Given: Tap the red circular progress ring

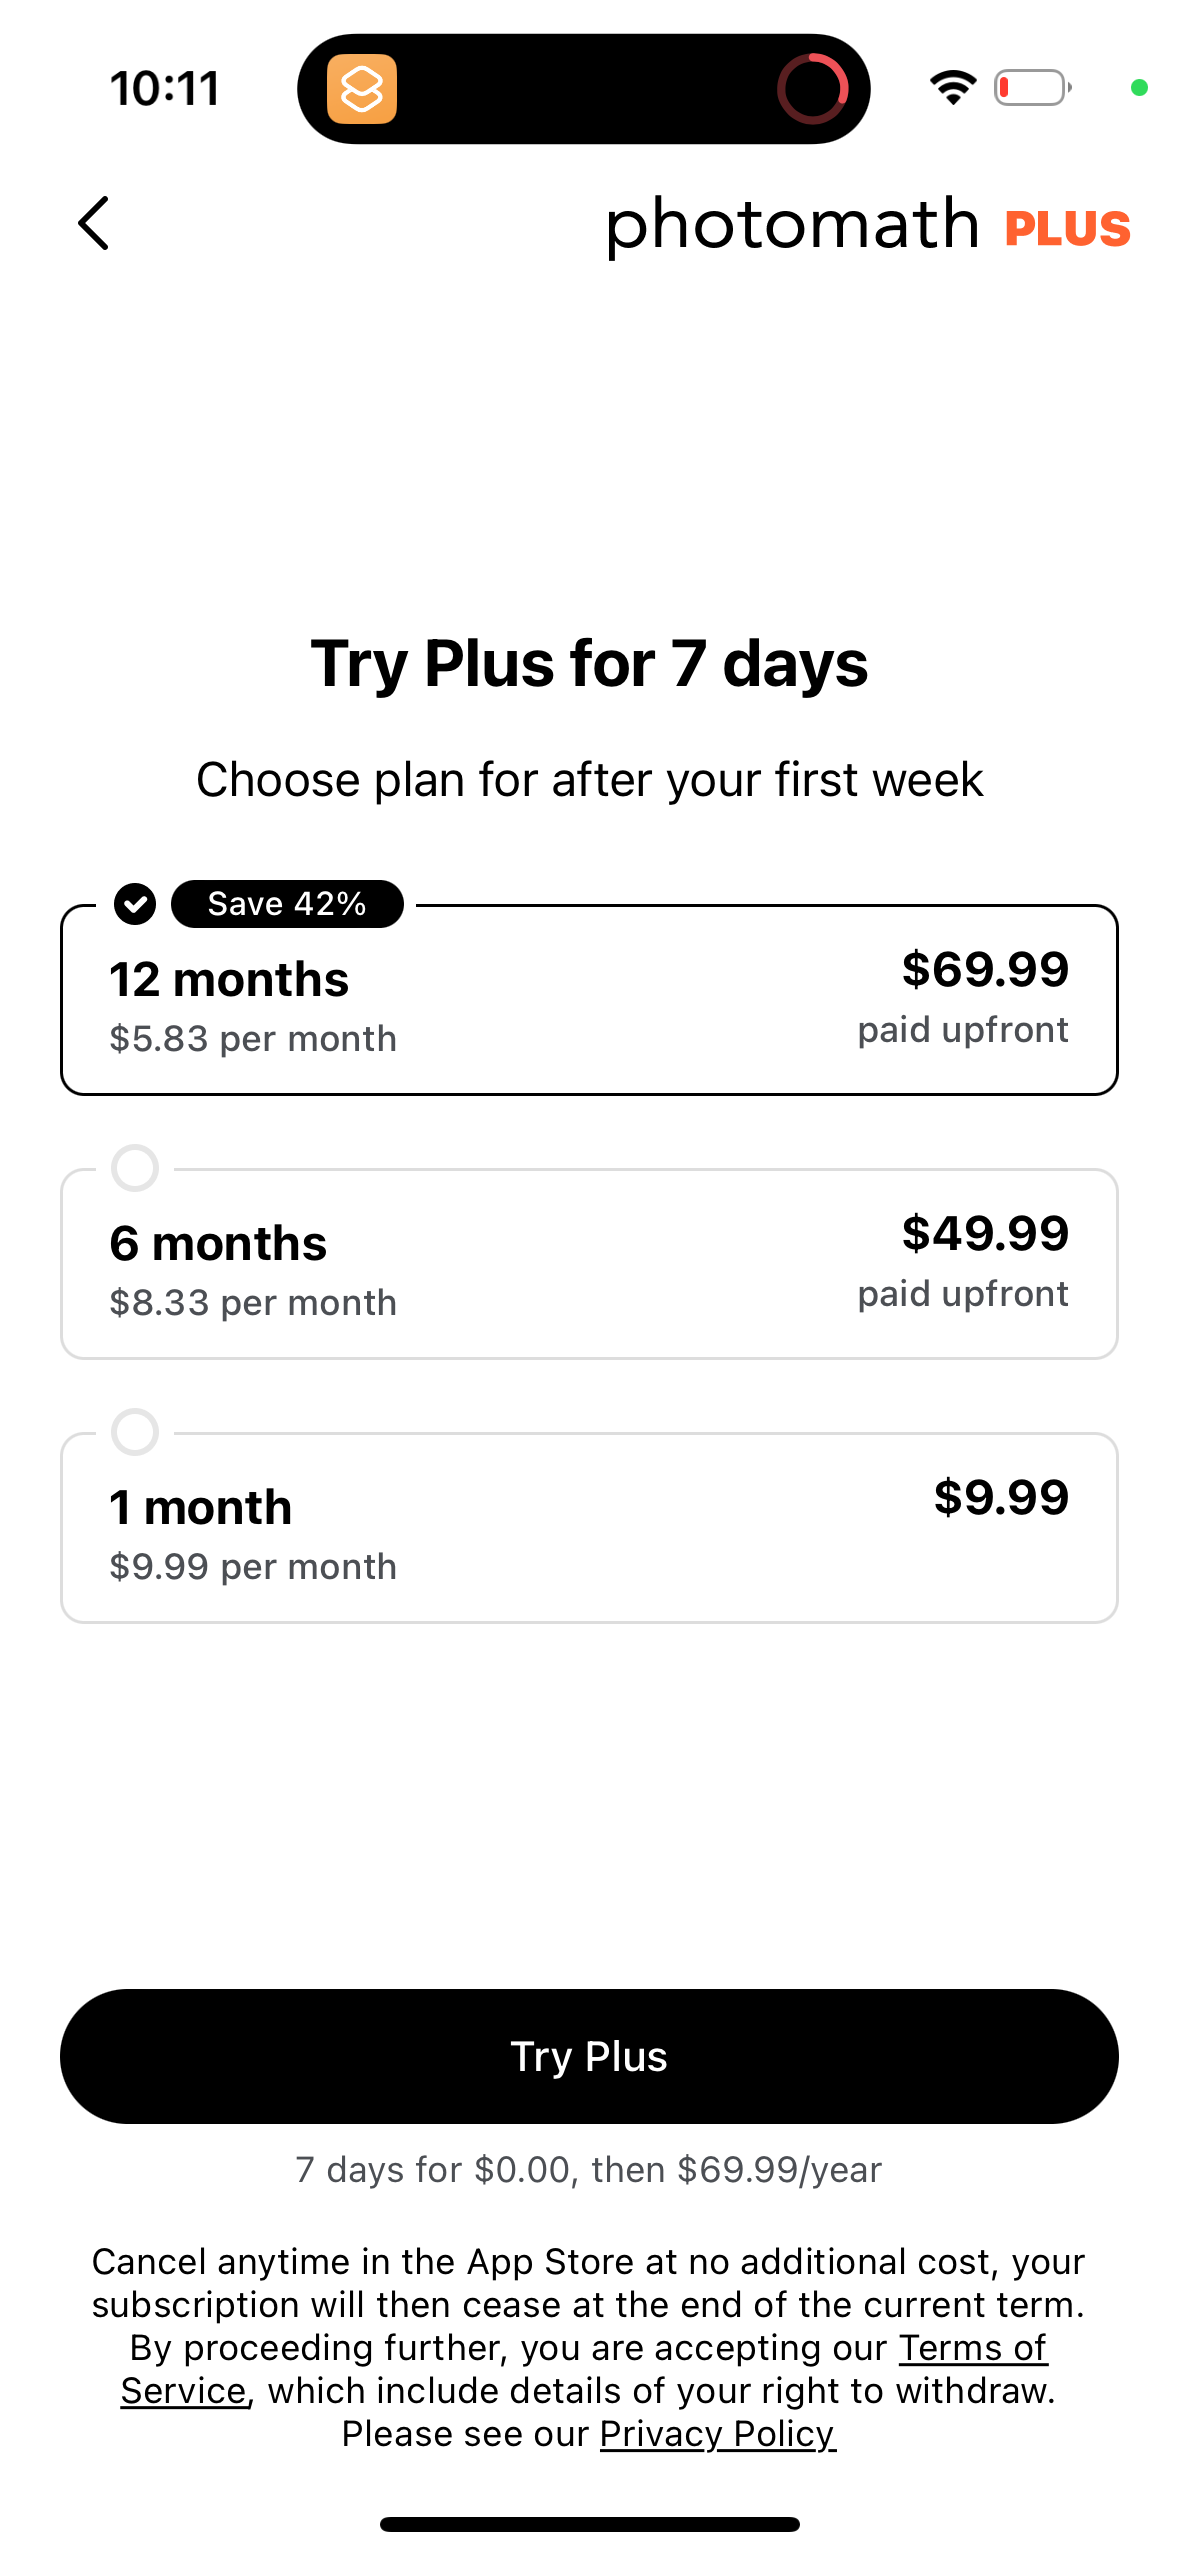Looking at the screenshot, I should point(812,89).
